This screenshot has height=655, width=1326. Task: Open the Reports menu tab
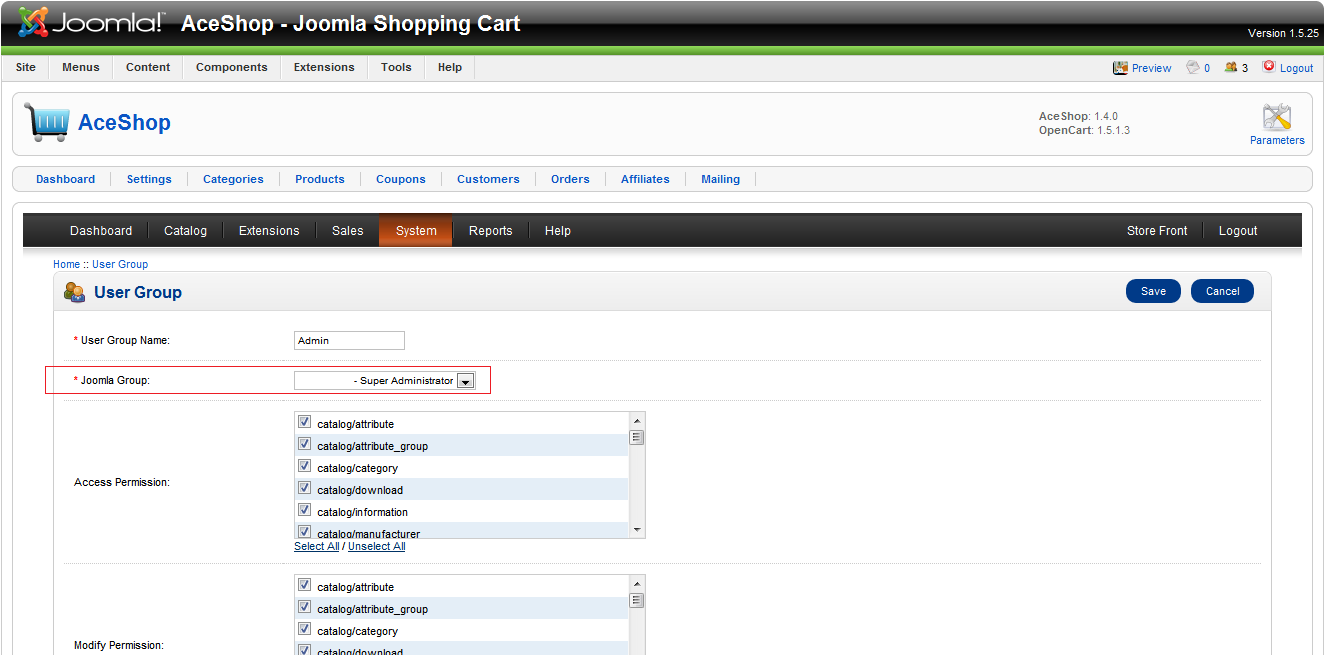pyautogui.click(x=491, y=230)
